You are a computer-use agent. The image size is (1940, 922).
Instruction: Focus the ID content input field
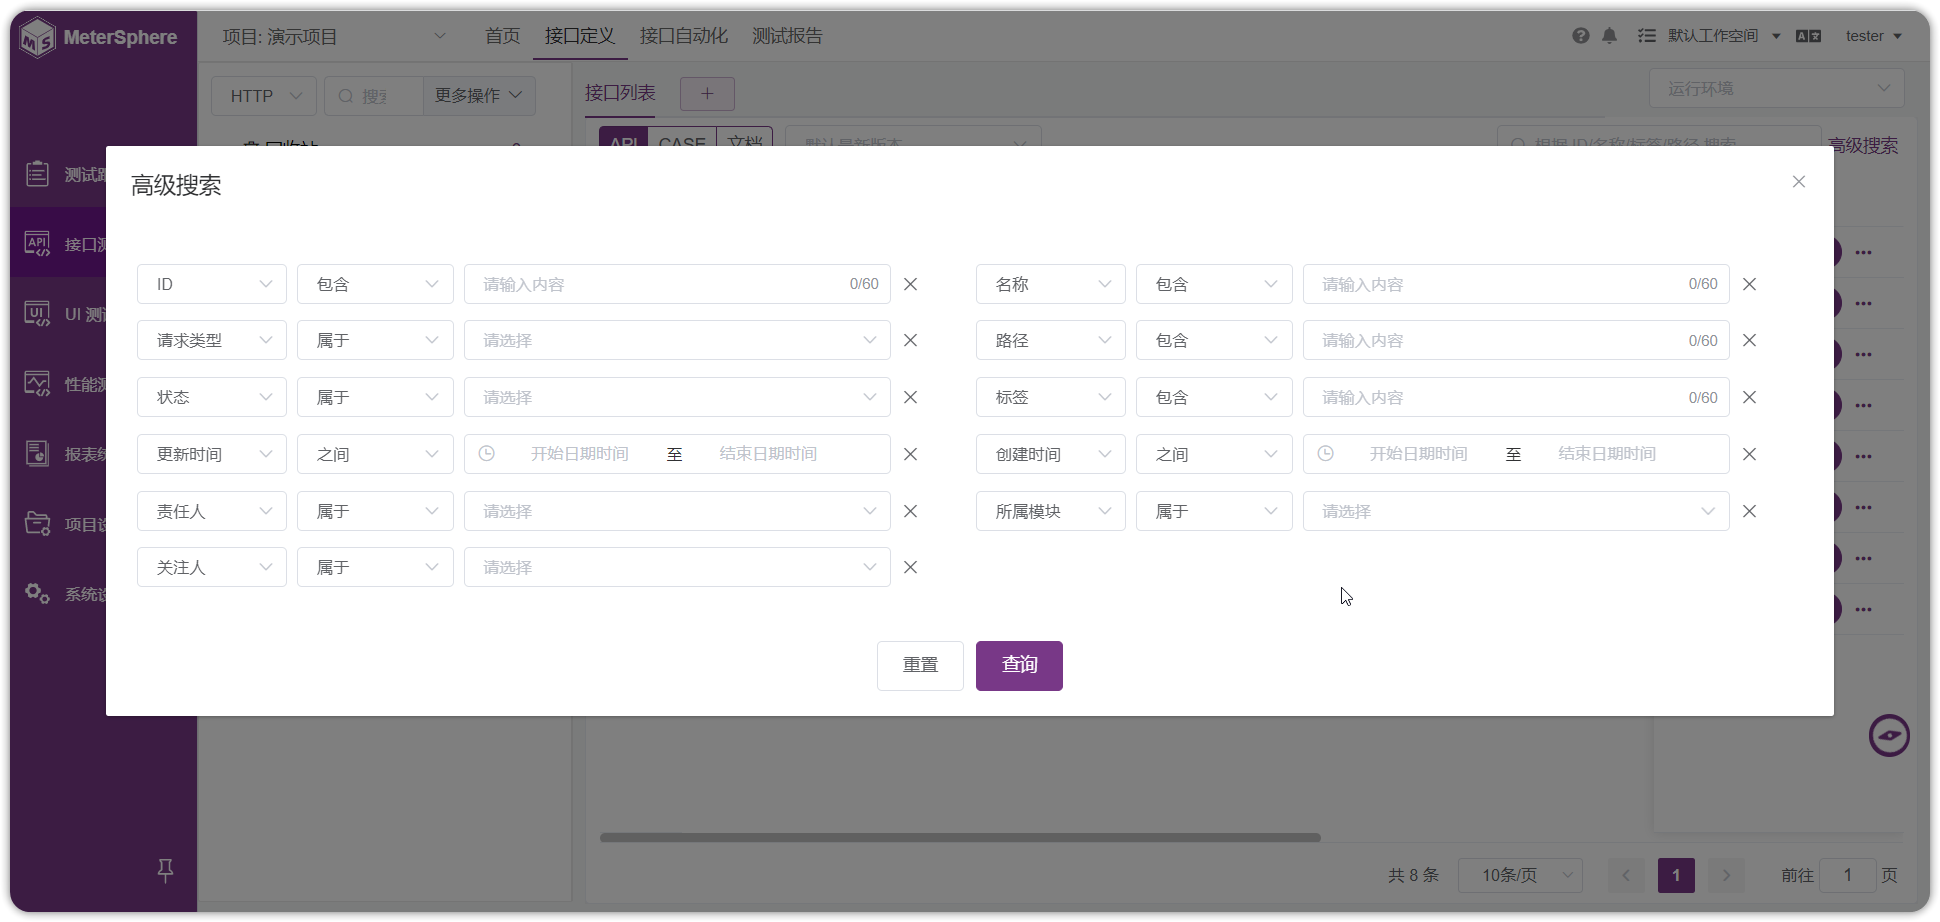pyautogui.click(x=677, y=284)
